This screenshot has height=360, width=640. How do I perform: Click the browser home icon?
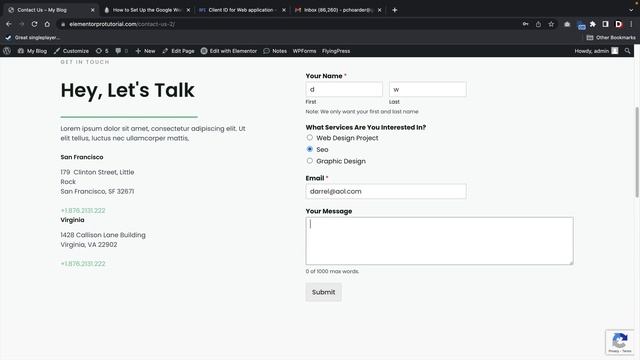pyautogui.click(x=47, y=24)
